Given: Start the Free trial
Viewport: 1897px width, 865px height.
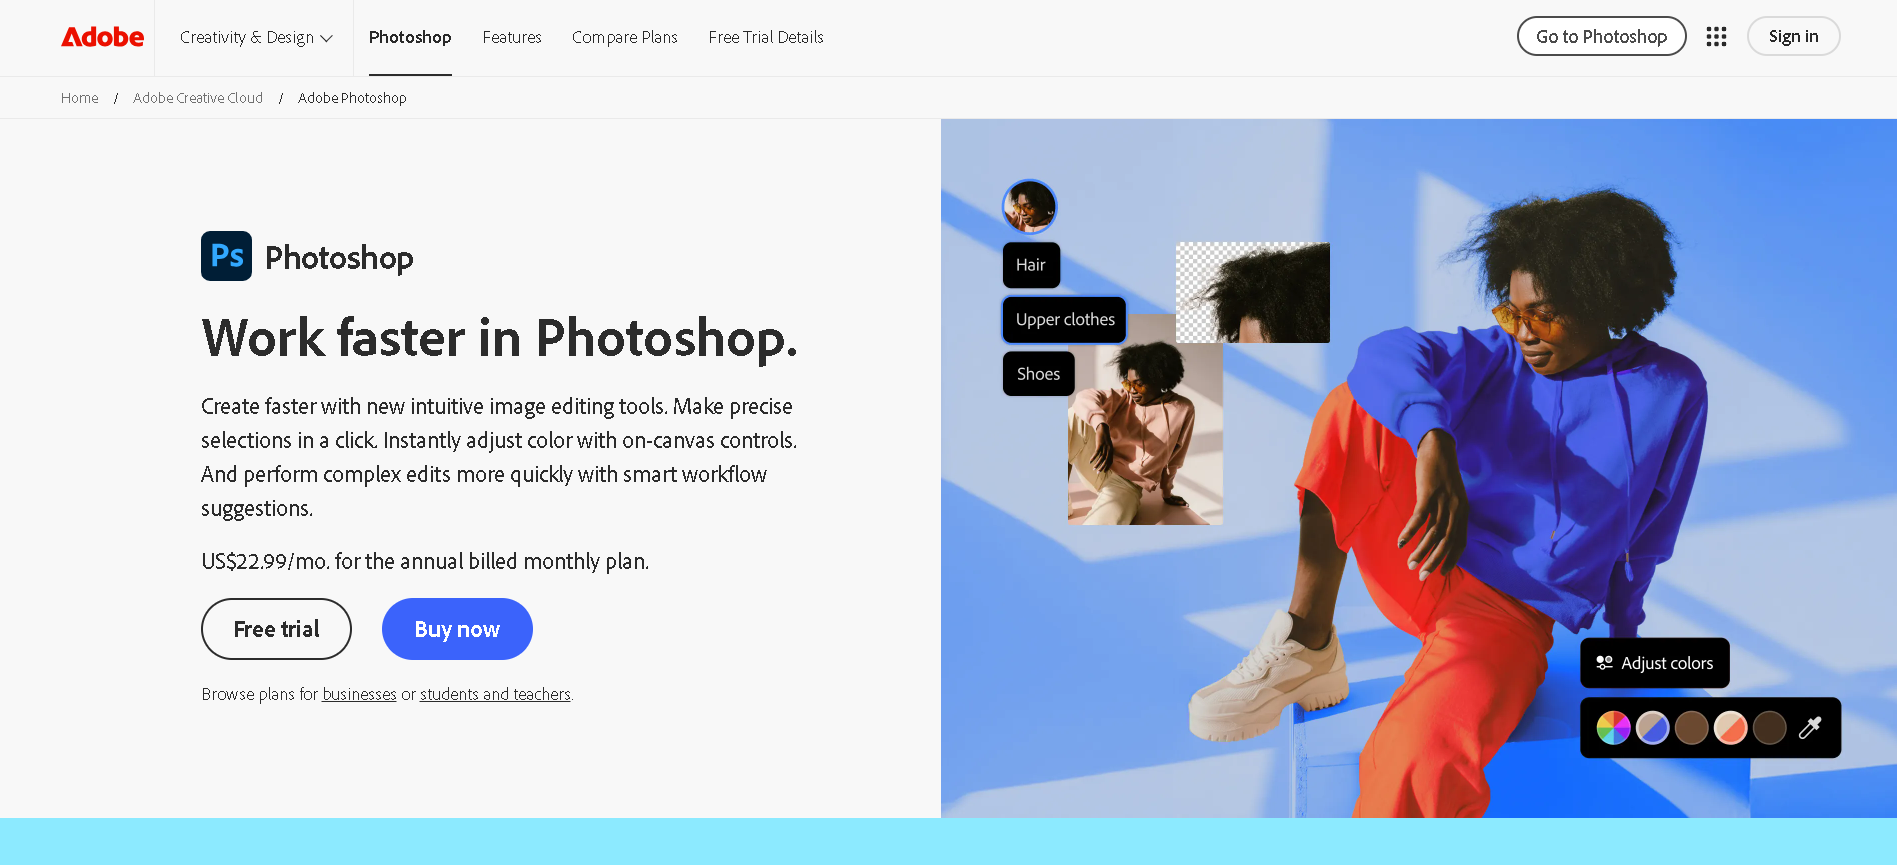Looking at the screenshot, I should click(276, 629).
